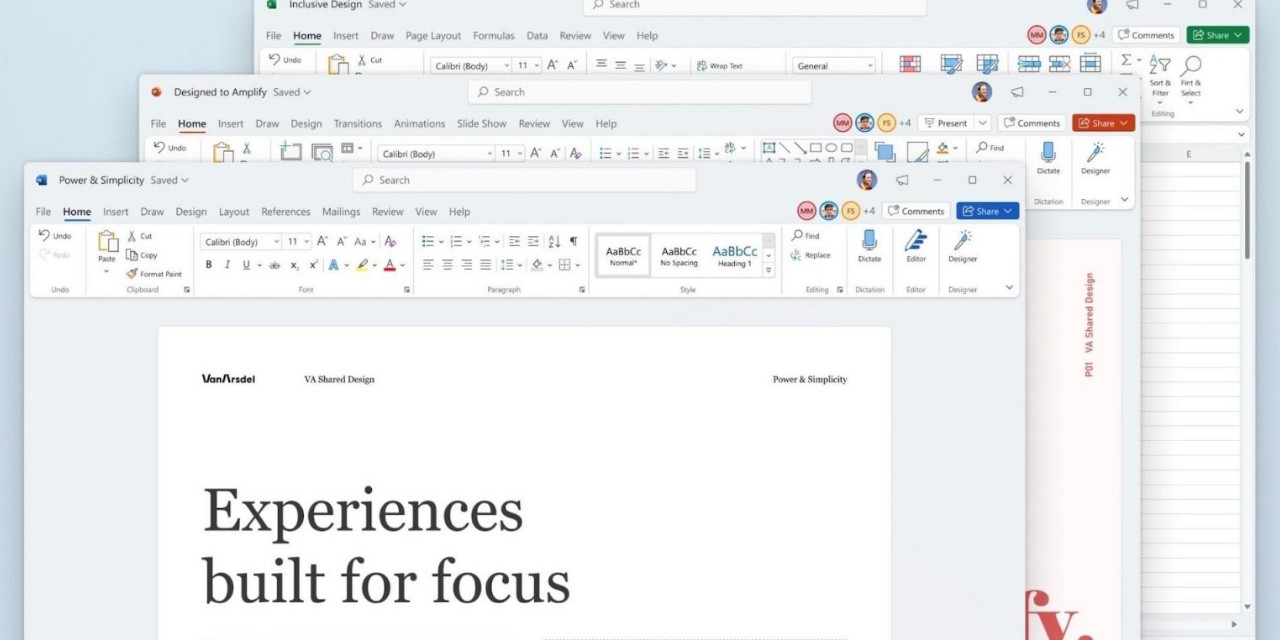1280x640 pixels.
Task: Increase font size in Word
Action: coord(322,241)
